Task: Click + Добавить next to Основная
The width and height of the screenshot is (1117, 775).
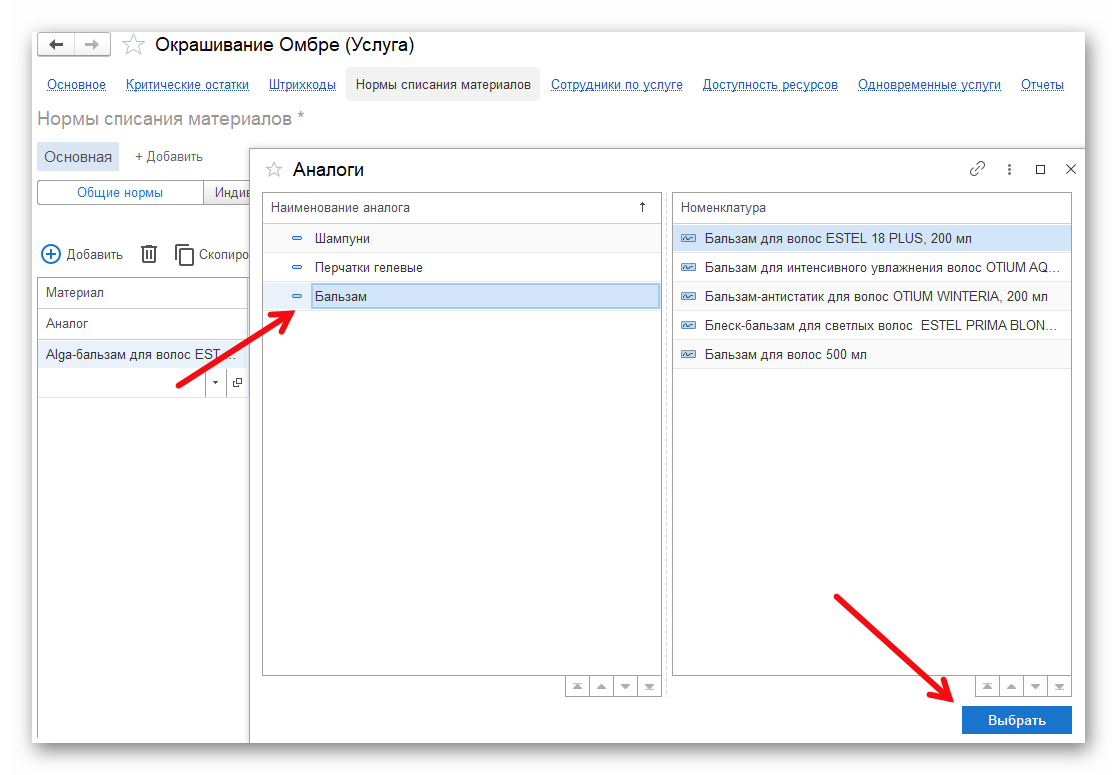Action: (169, 157)
